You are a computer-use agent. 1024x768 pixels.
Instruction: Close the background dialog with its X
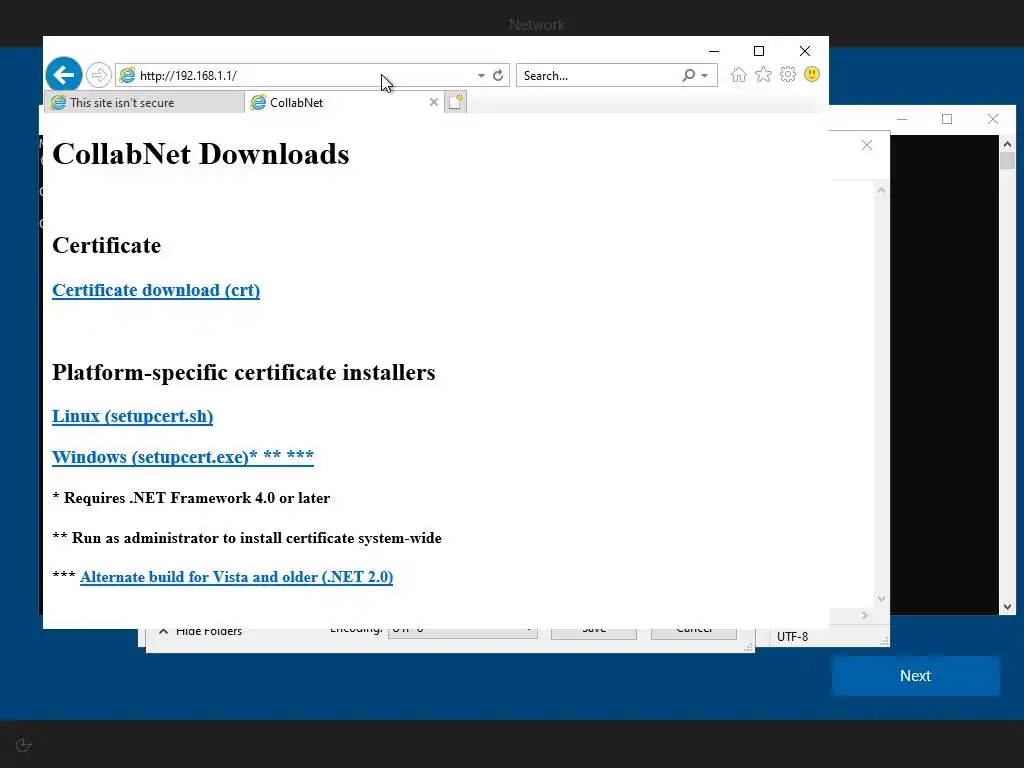(867, 145)
